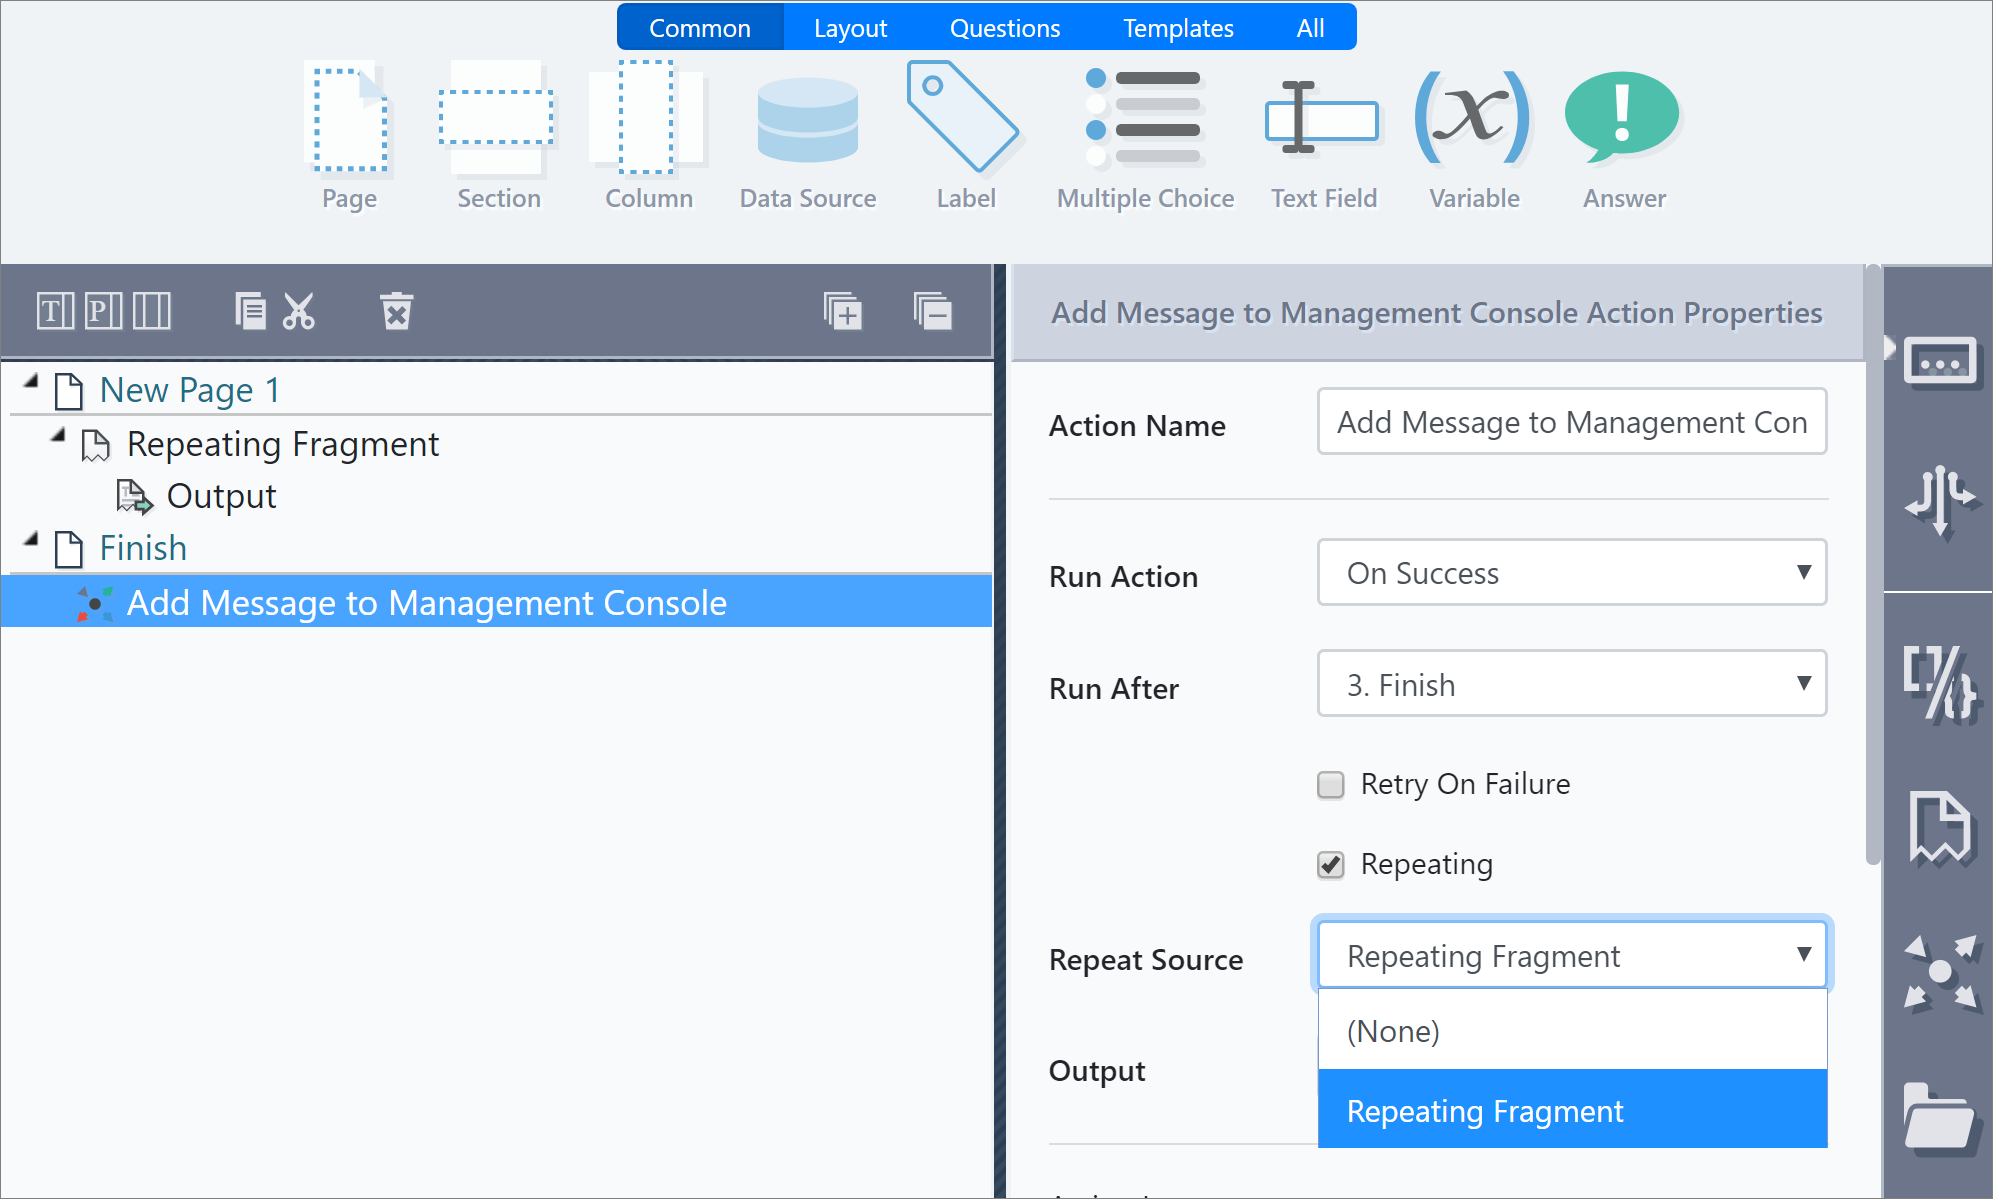The width and height of the screenshot is (1993, 1199).
Task: Open the Run Action dropdown
Action: pyautogui.click(x=1571, y=573)
